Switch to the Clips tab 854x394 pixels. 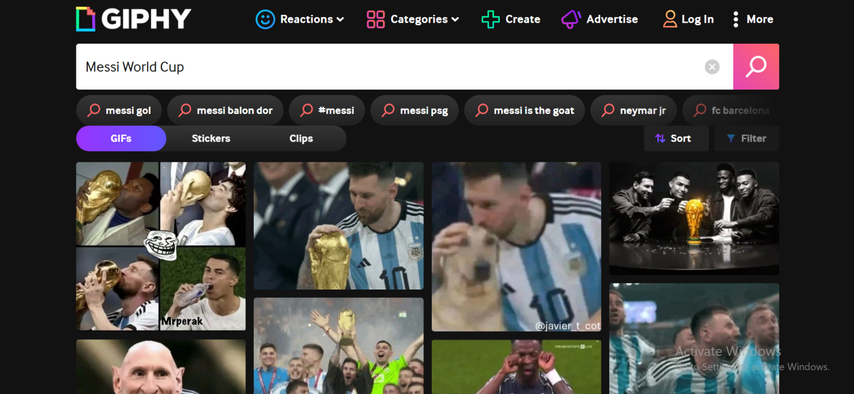pos(301,138)
